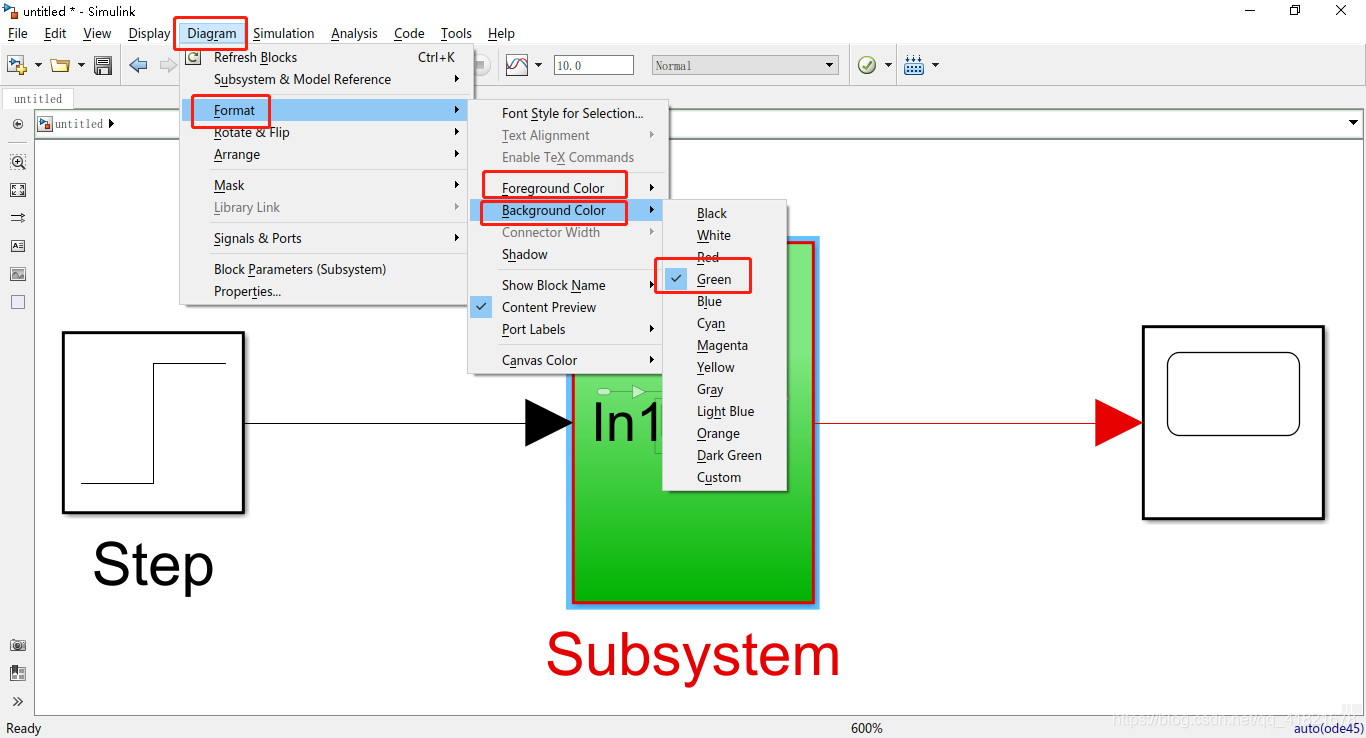This screenshot has height=738, width=1366.
Task: Go back using the left arrow toolbar icon
Action: pyautogui.click(x=138, y=65)
